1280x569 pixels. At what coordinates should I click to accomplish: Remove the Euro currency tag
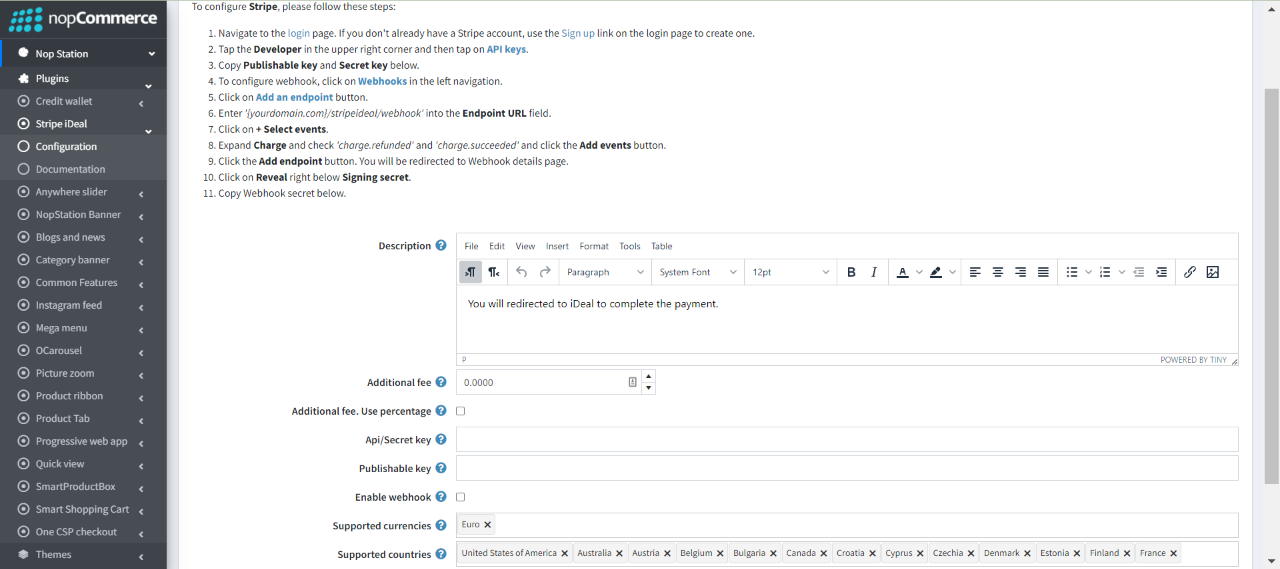pos(488,525)
